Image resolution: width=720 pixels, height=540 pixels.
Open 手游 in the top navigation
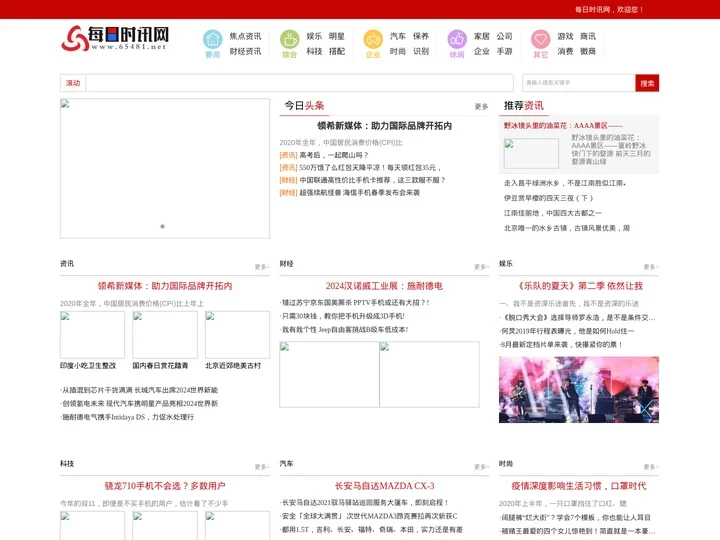504,51
